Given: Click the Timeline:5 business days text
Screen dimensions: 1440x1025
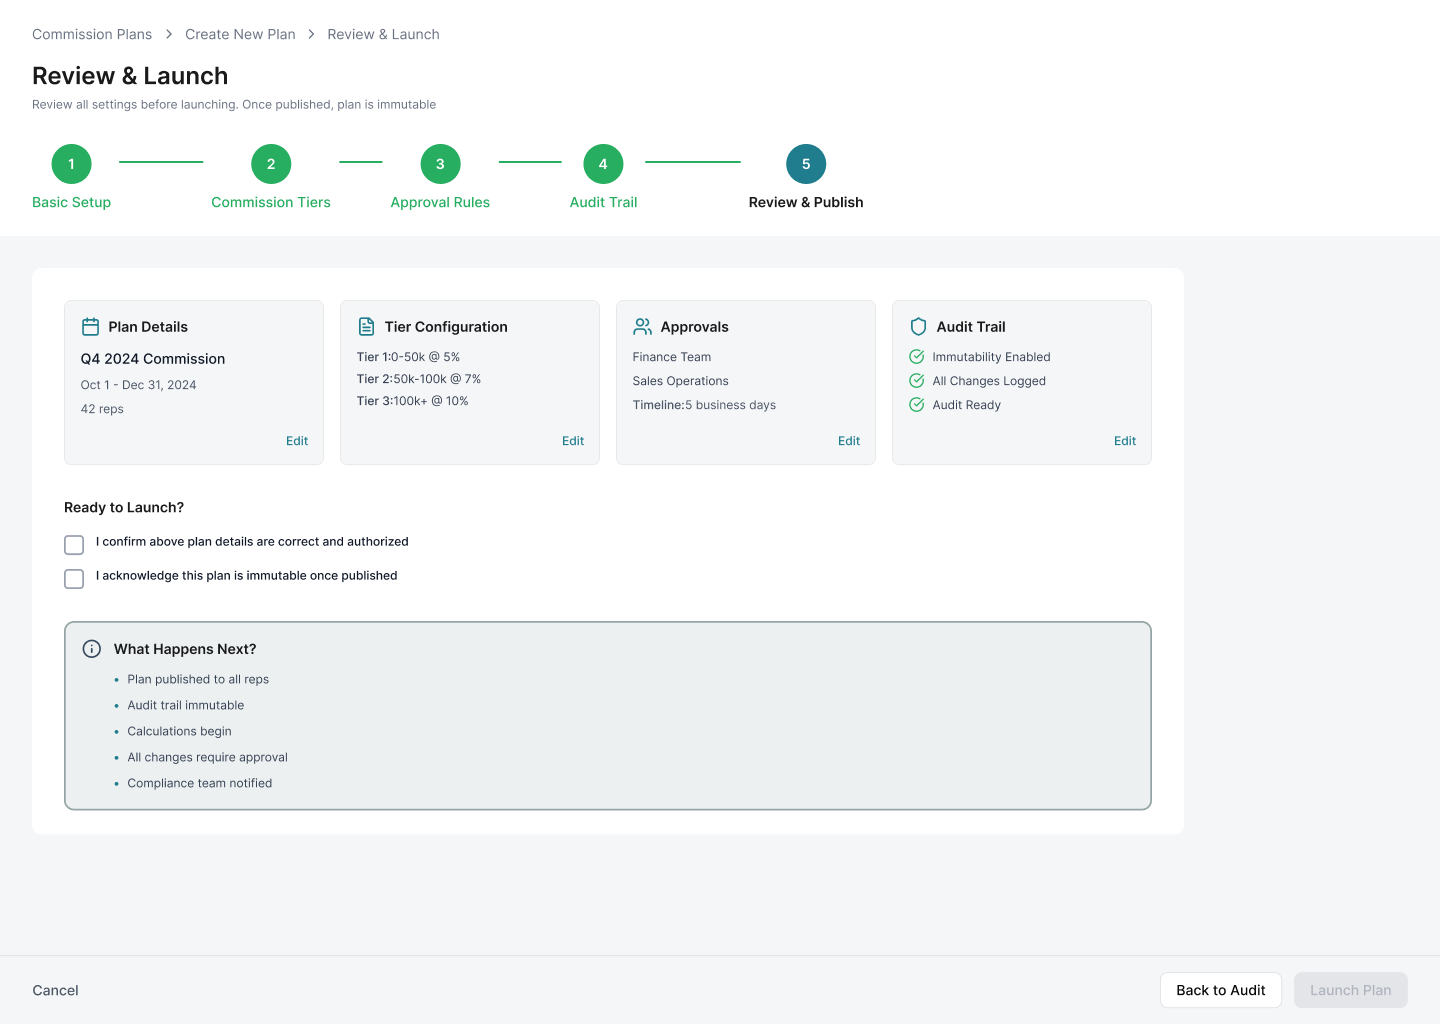Looking at the screenshot, I should click(704, 405).
